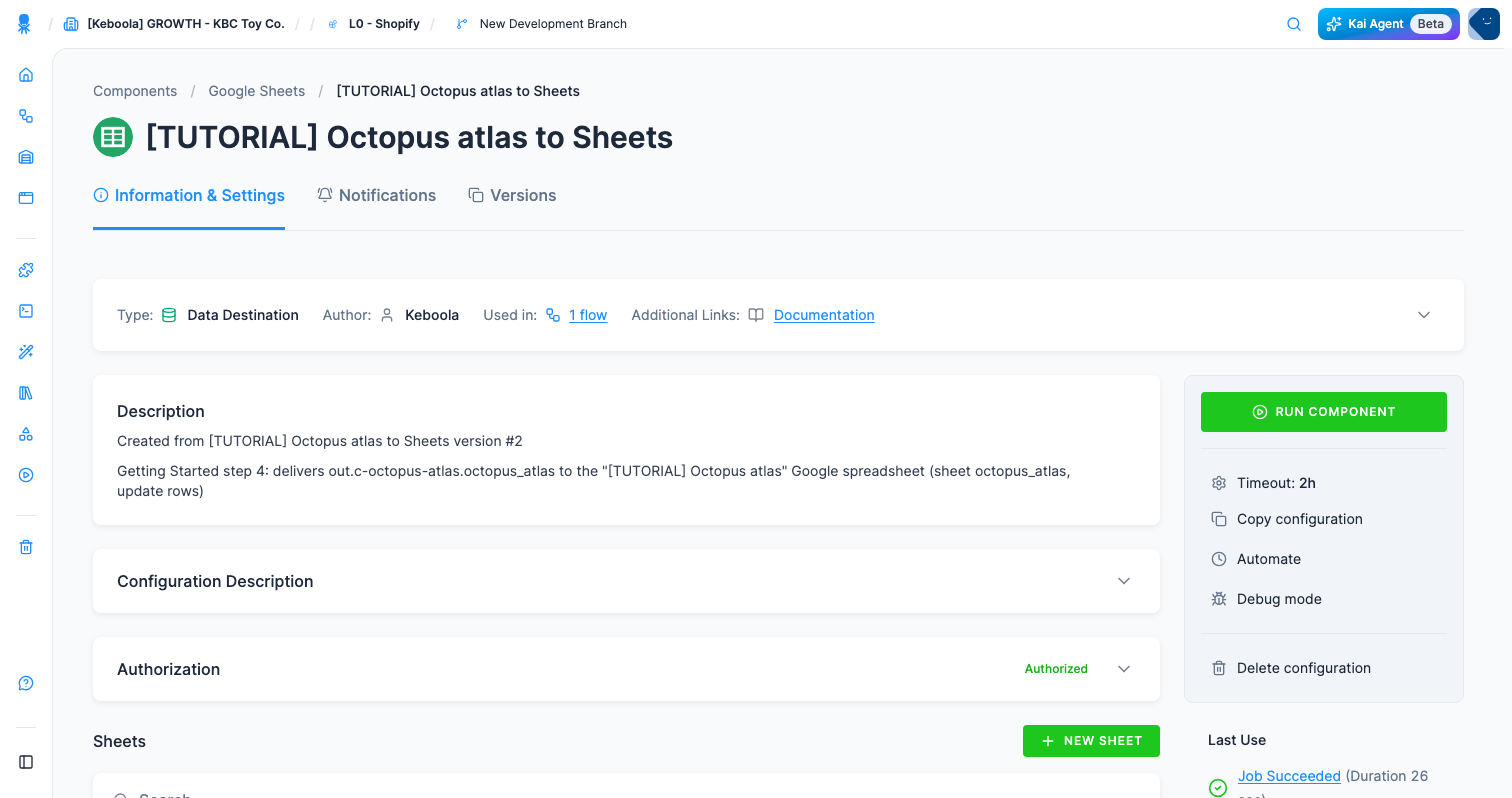The width and height of the screenshot is (1512, 798).
Task: Open the Jobs play icon in sidebar
Action: point(26,475)
